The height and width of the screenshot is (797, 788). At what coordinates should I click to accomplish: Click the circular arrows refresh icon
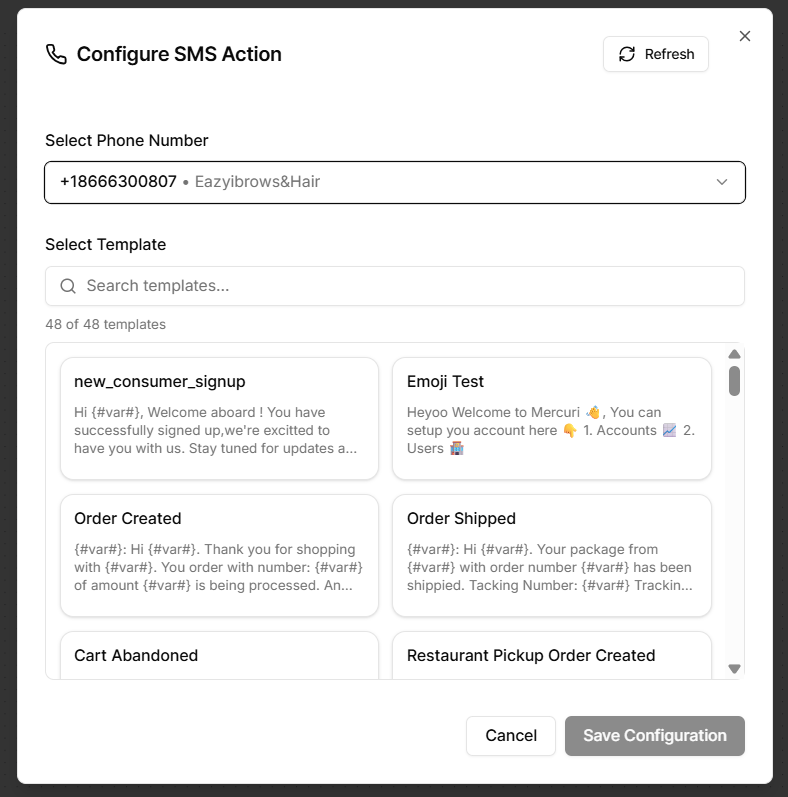tap(627, 54)
